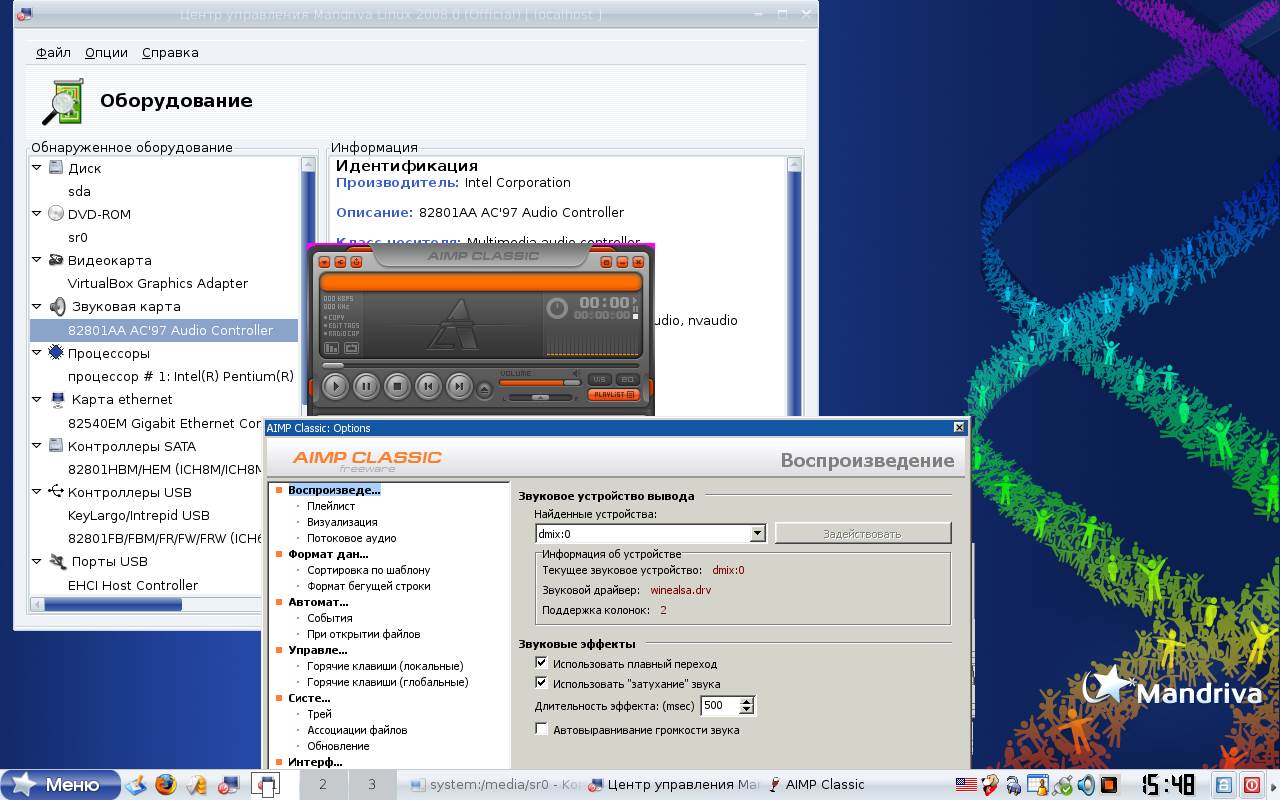Click RADIO CAP in AIMP display
The image size is (1280, 800).
[x=341, y=333]
